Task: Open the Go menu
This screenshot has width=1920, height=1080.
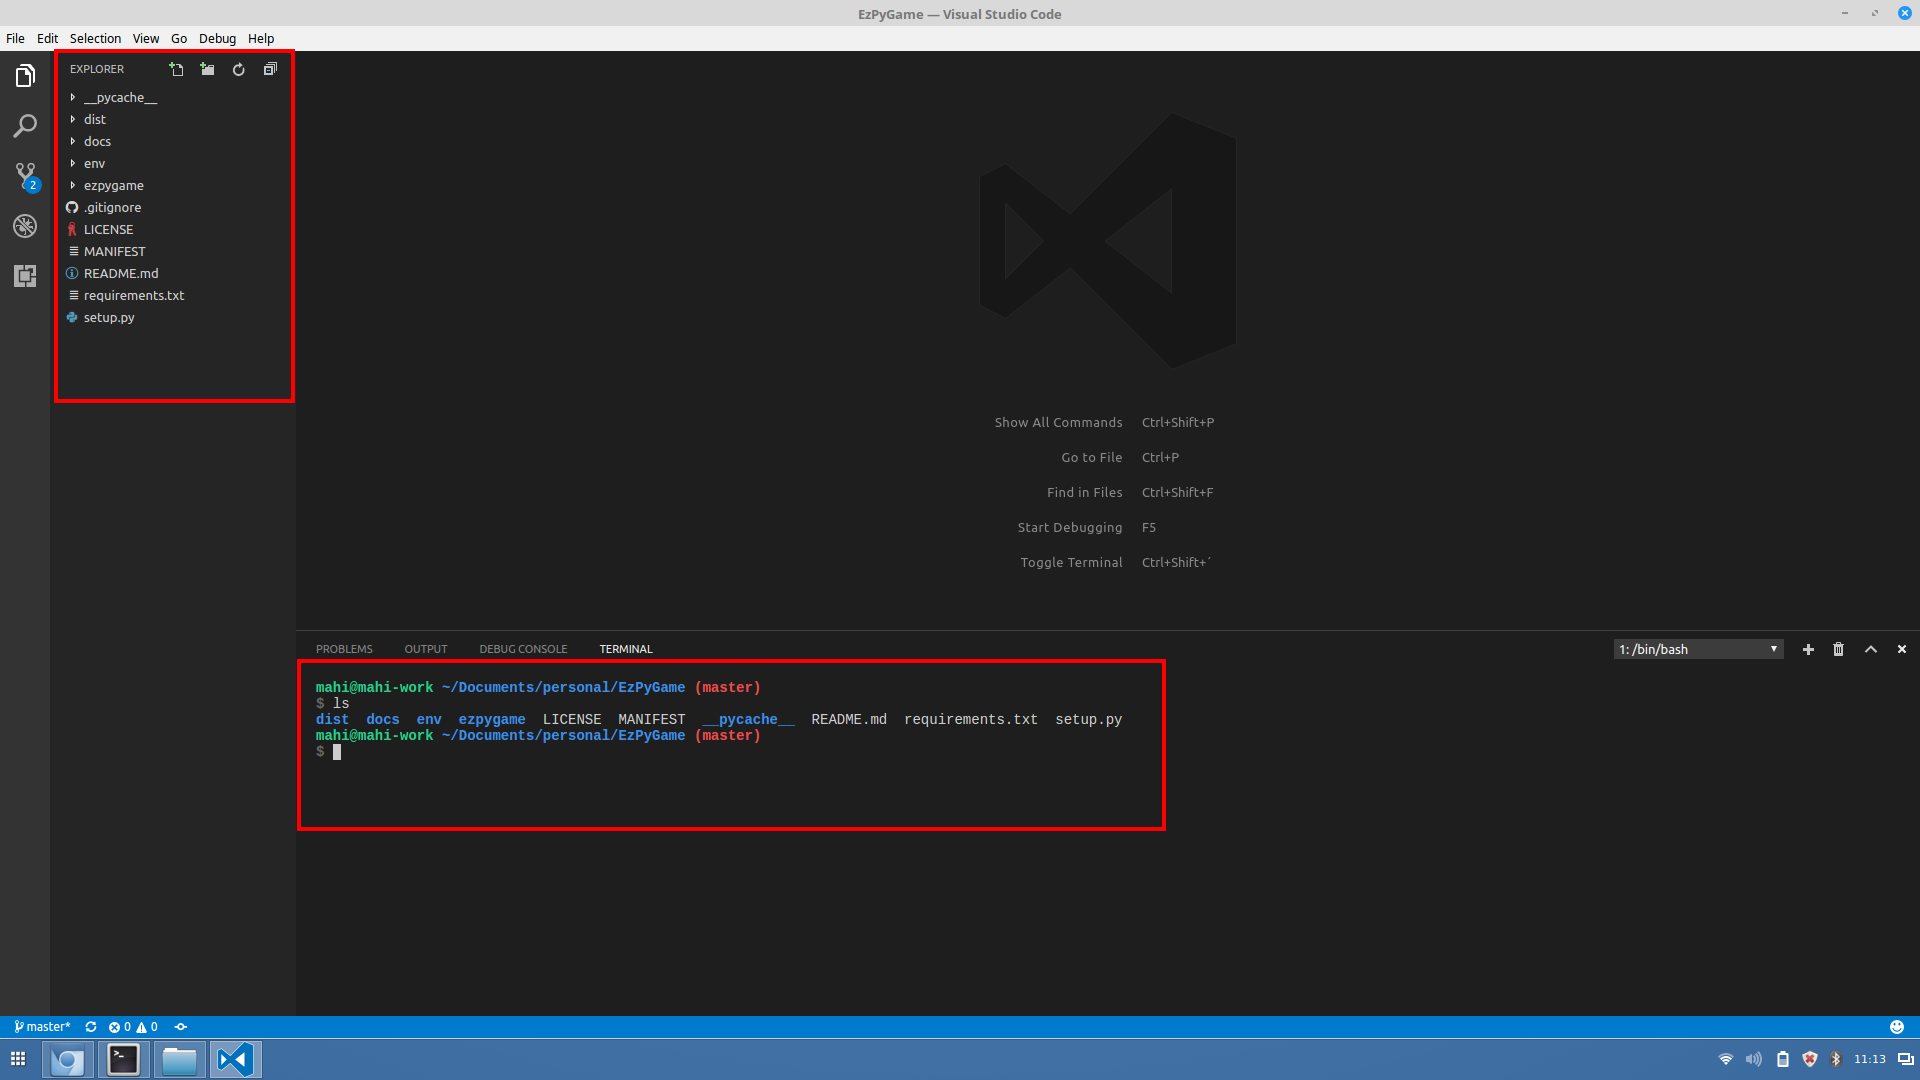Action: tap(179, 38)
